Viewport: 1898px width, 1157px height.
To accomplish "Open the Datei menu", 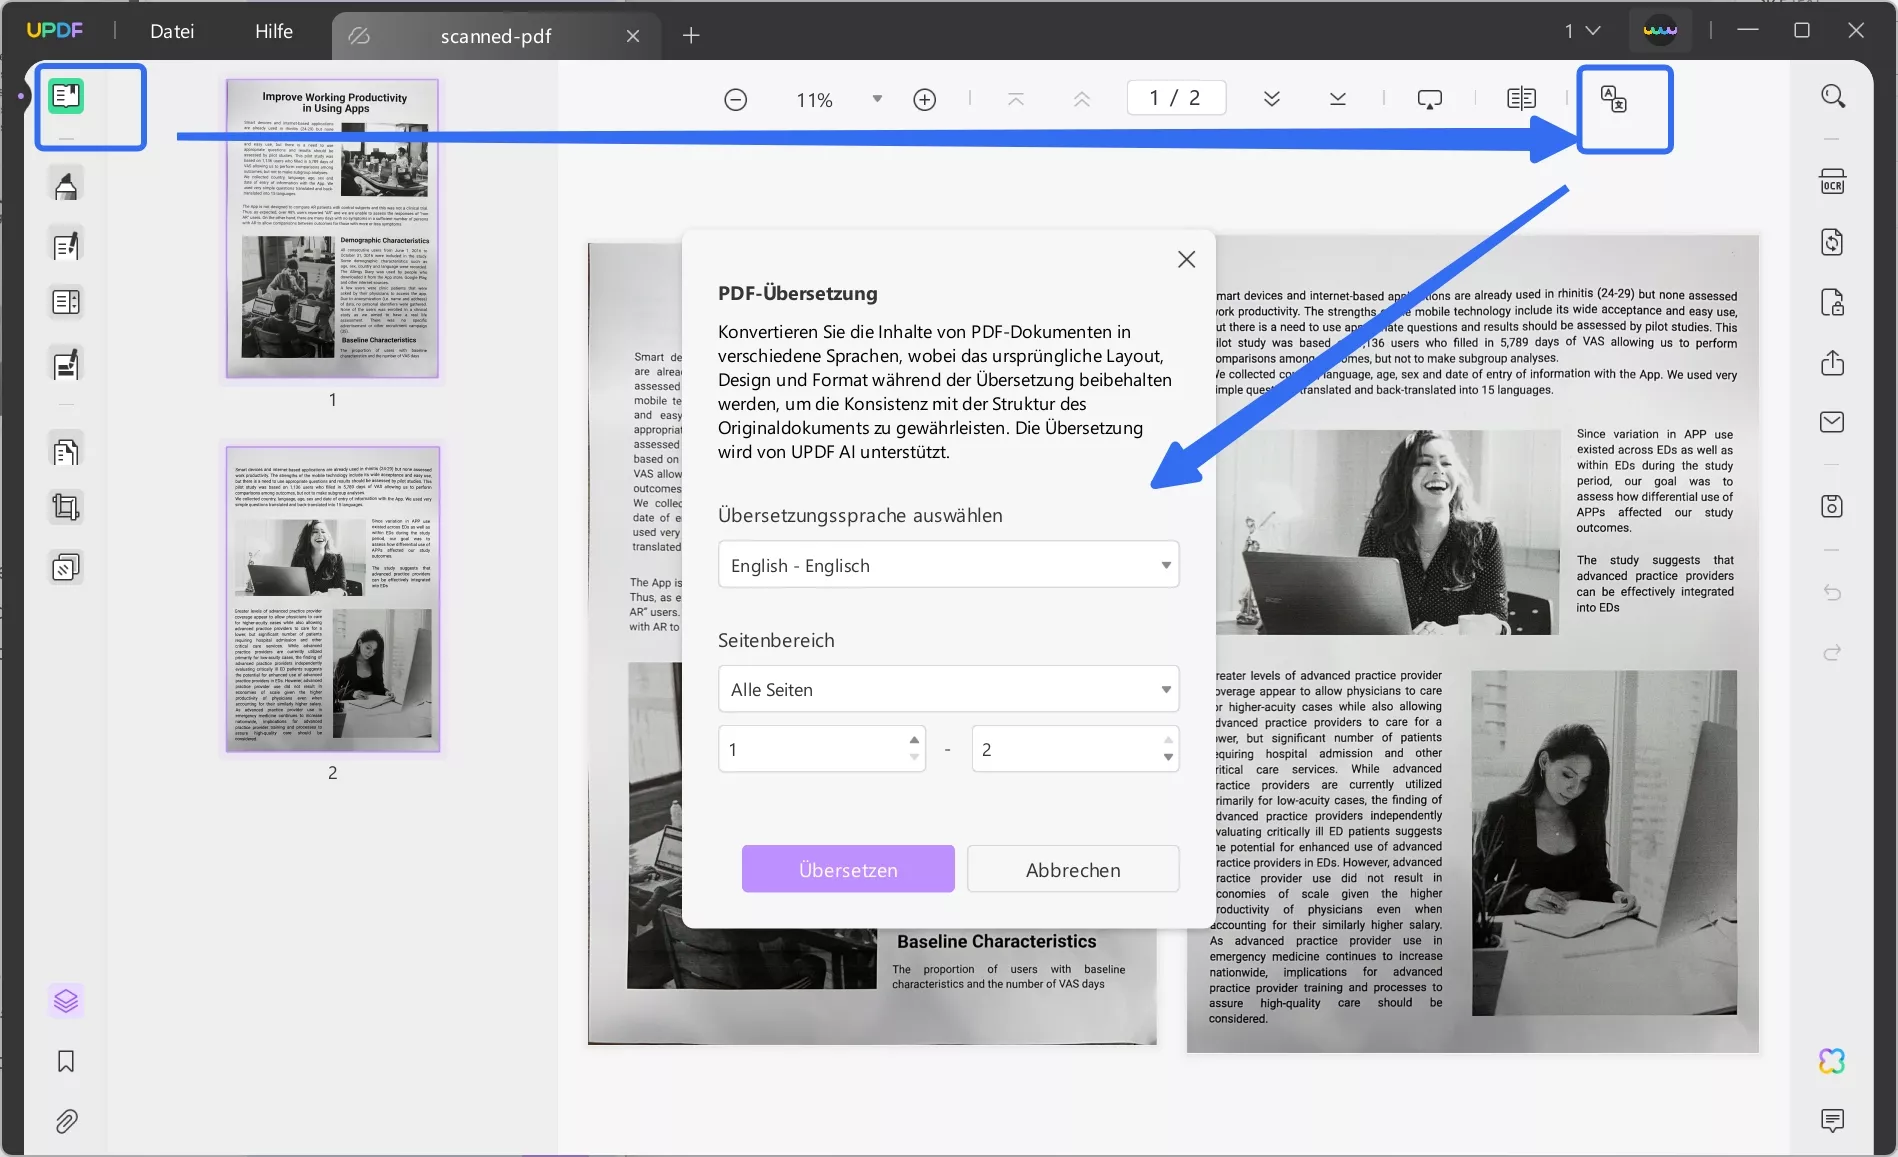I will tap(172, 31).
